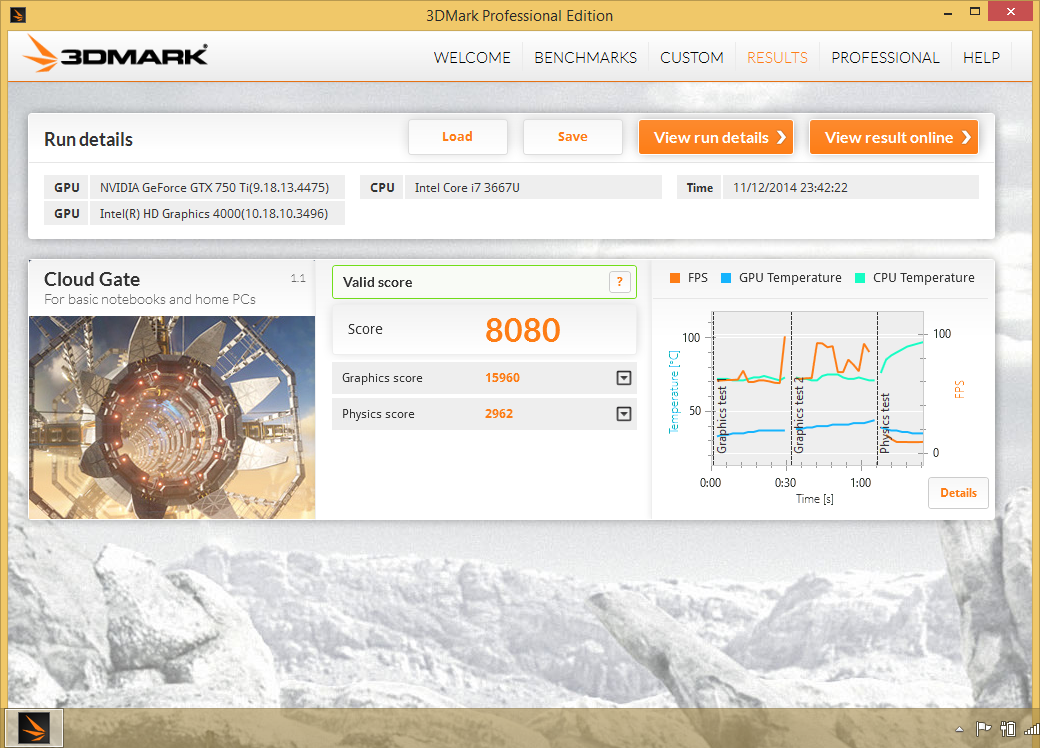Go to the CUSTOM tab
The image size is (1040, 748).
coord(692,58)
